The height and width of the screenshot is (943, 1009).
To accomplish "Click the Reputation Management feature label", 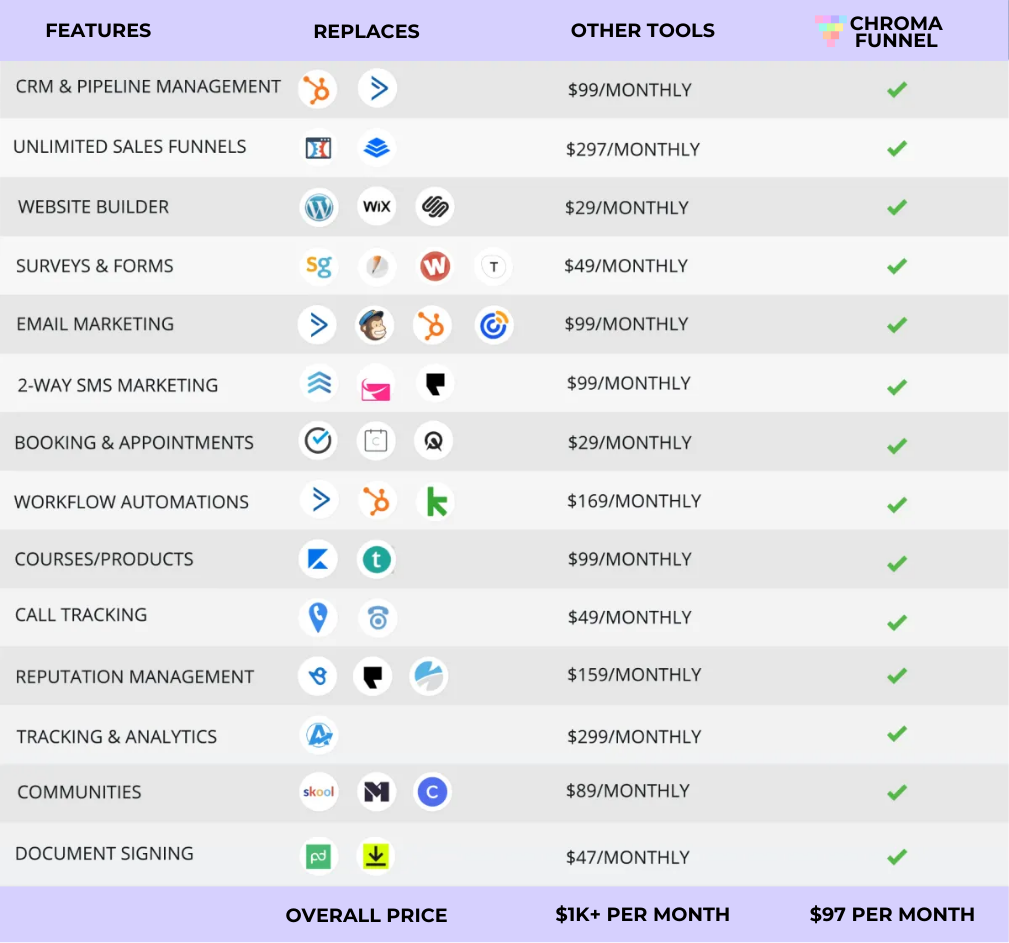I will coord(135,677).
